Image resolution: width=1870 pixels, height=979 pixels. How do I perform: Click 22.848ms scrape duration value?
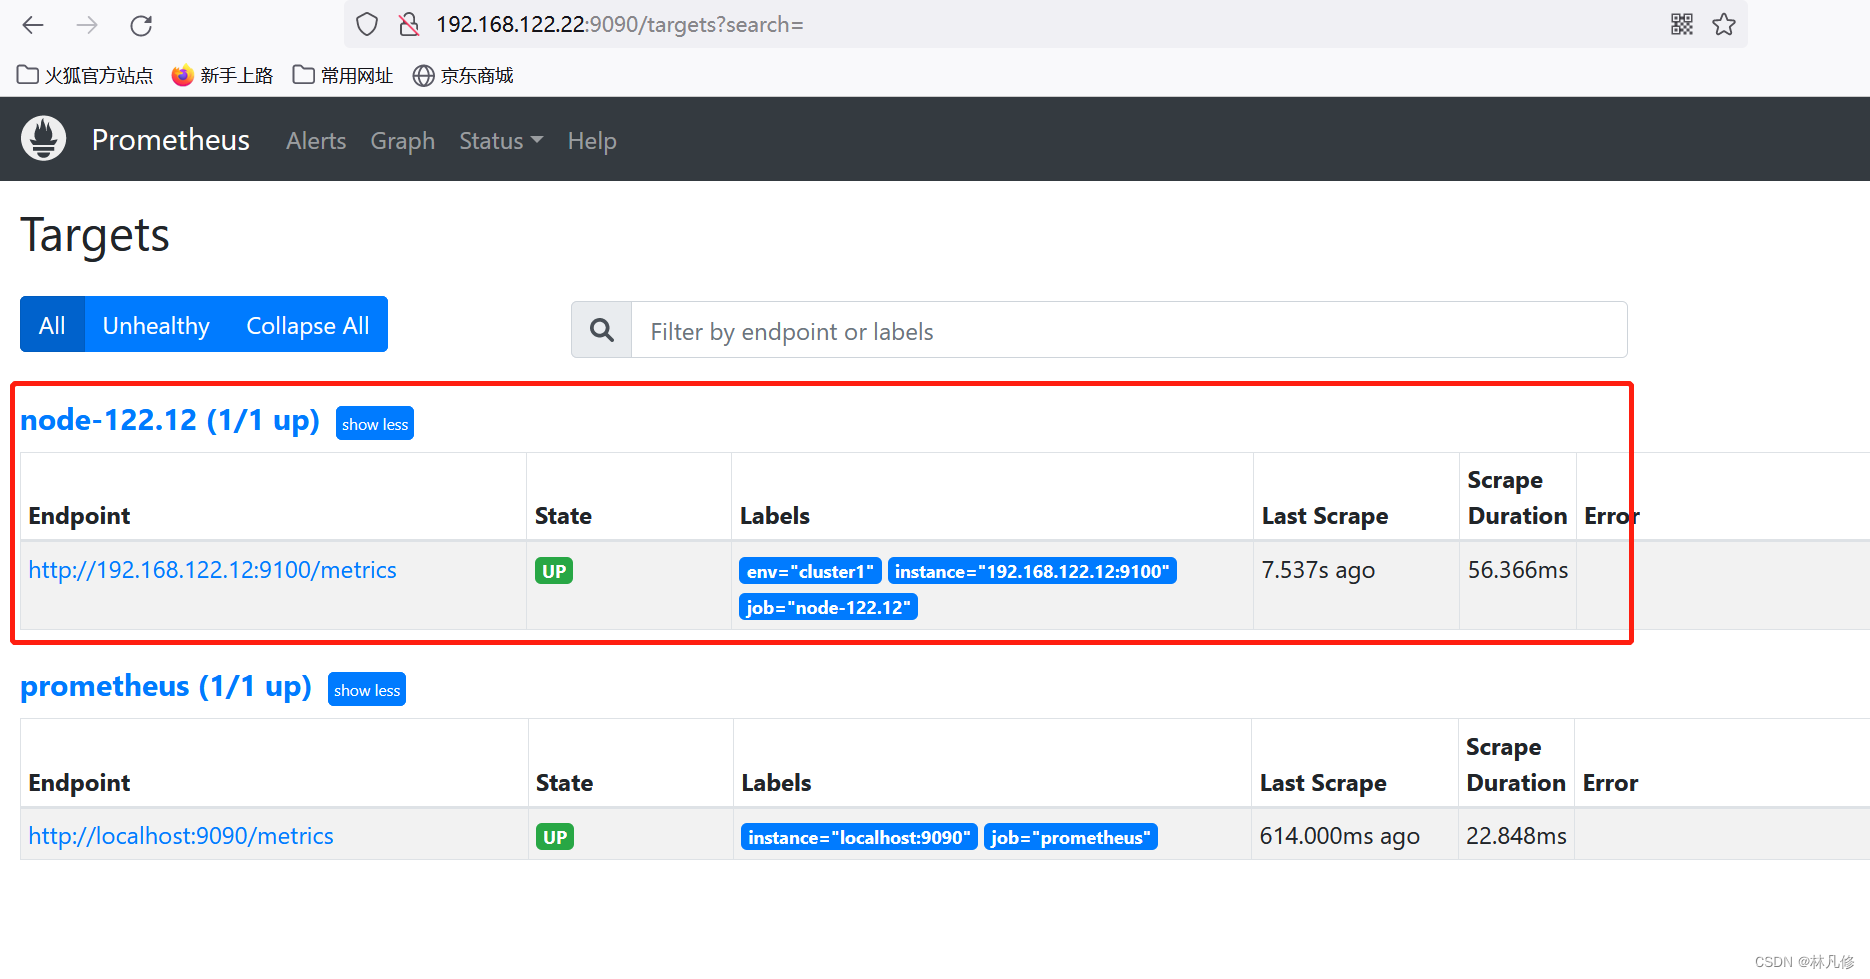tap(1516, 836)
